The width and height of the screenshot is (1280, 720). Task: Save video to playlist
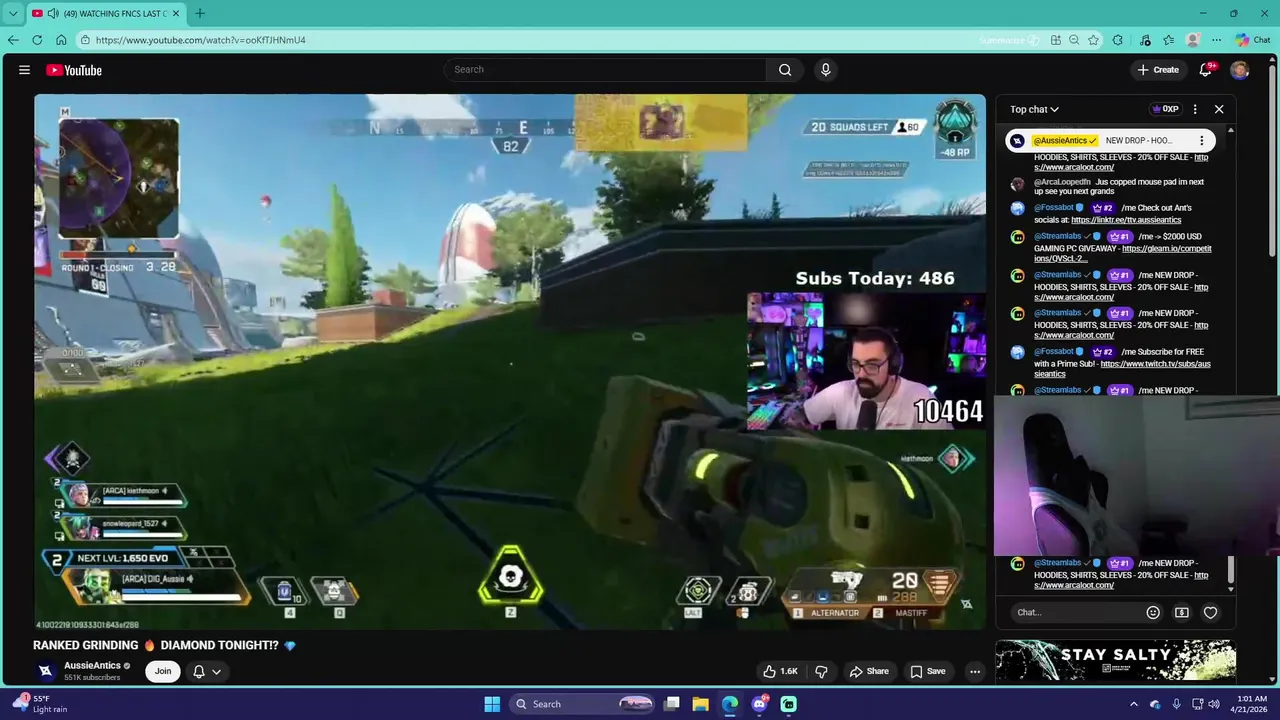(x=927, y=671)
